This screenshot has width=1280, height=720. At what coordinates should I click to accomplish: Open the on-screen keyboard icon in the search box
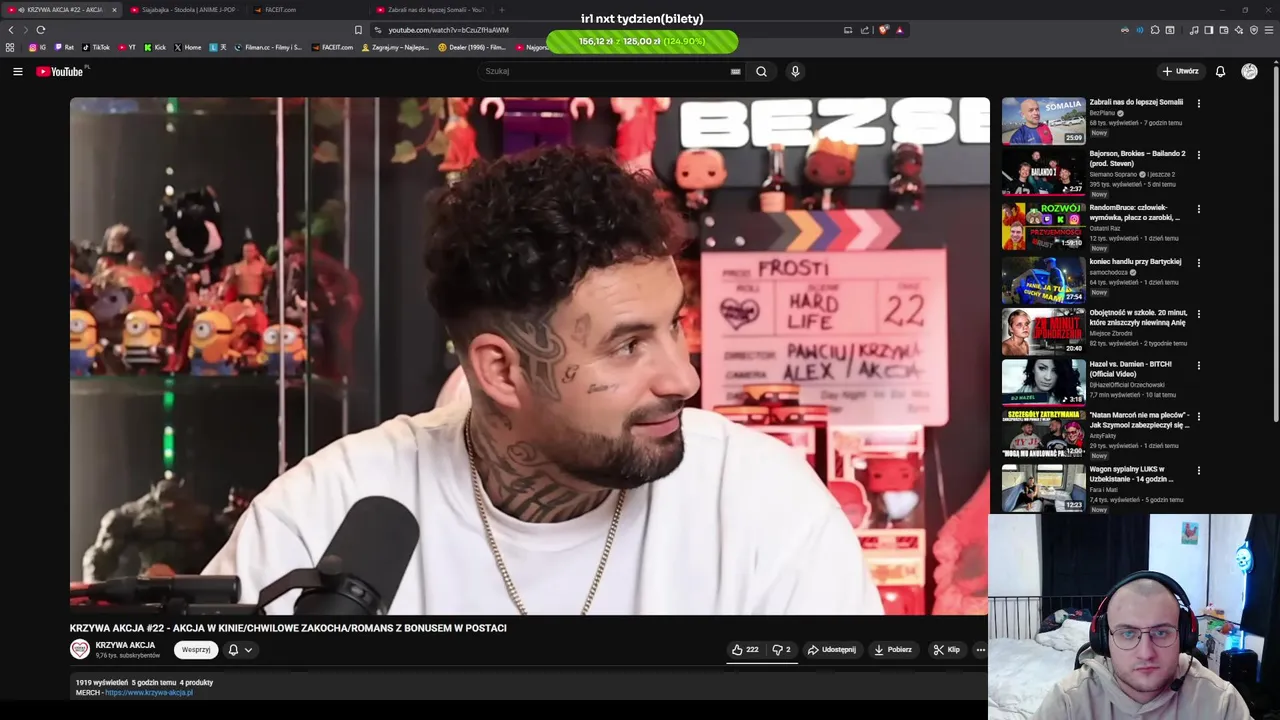coord(736,71)
